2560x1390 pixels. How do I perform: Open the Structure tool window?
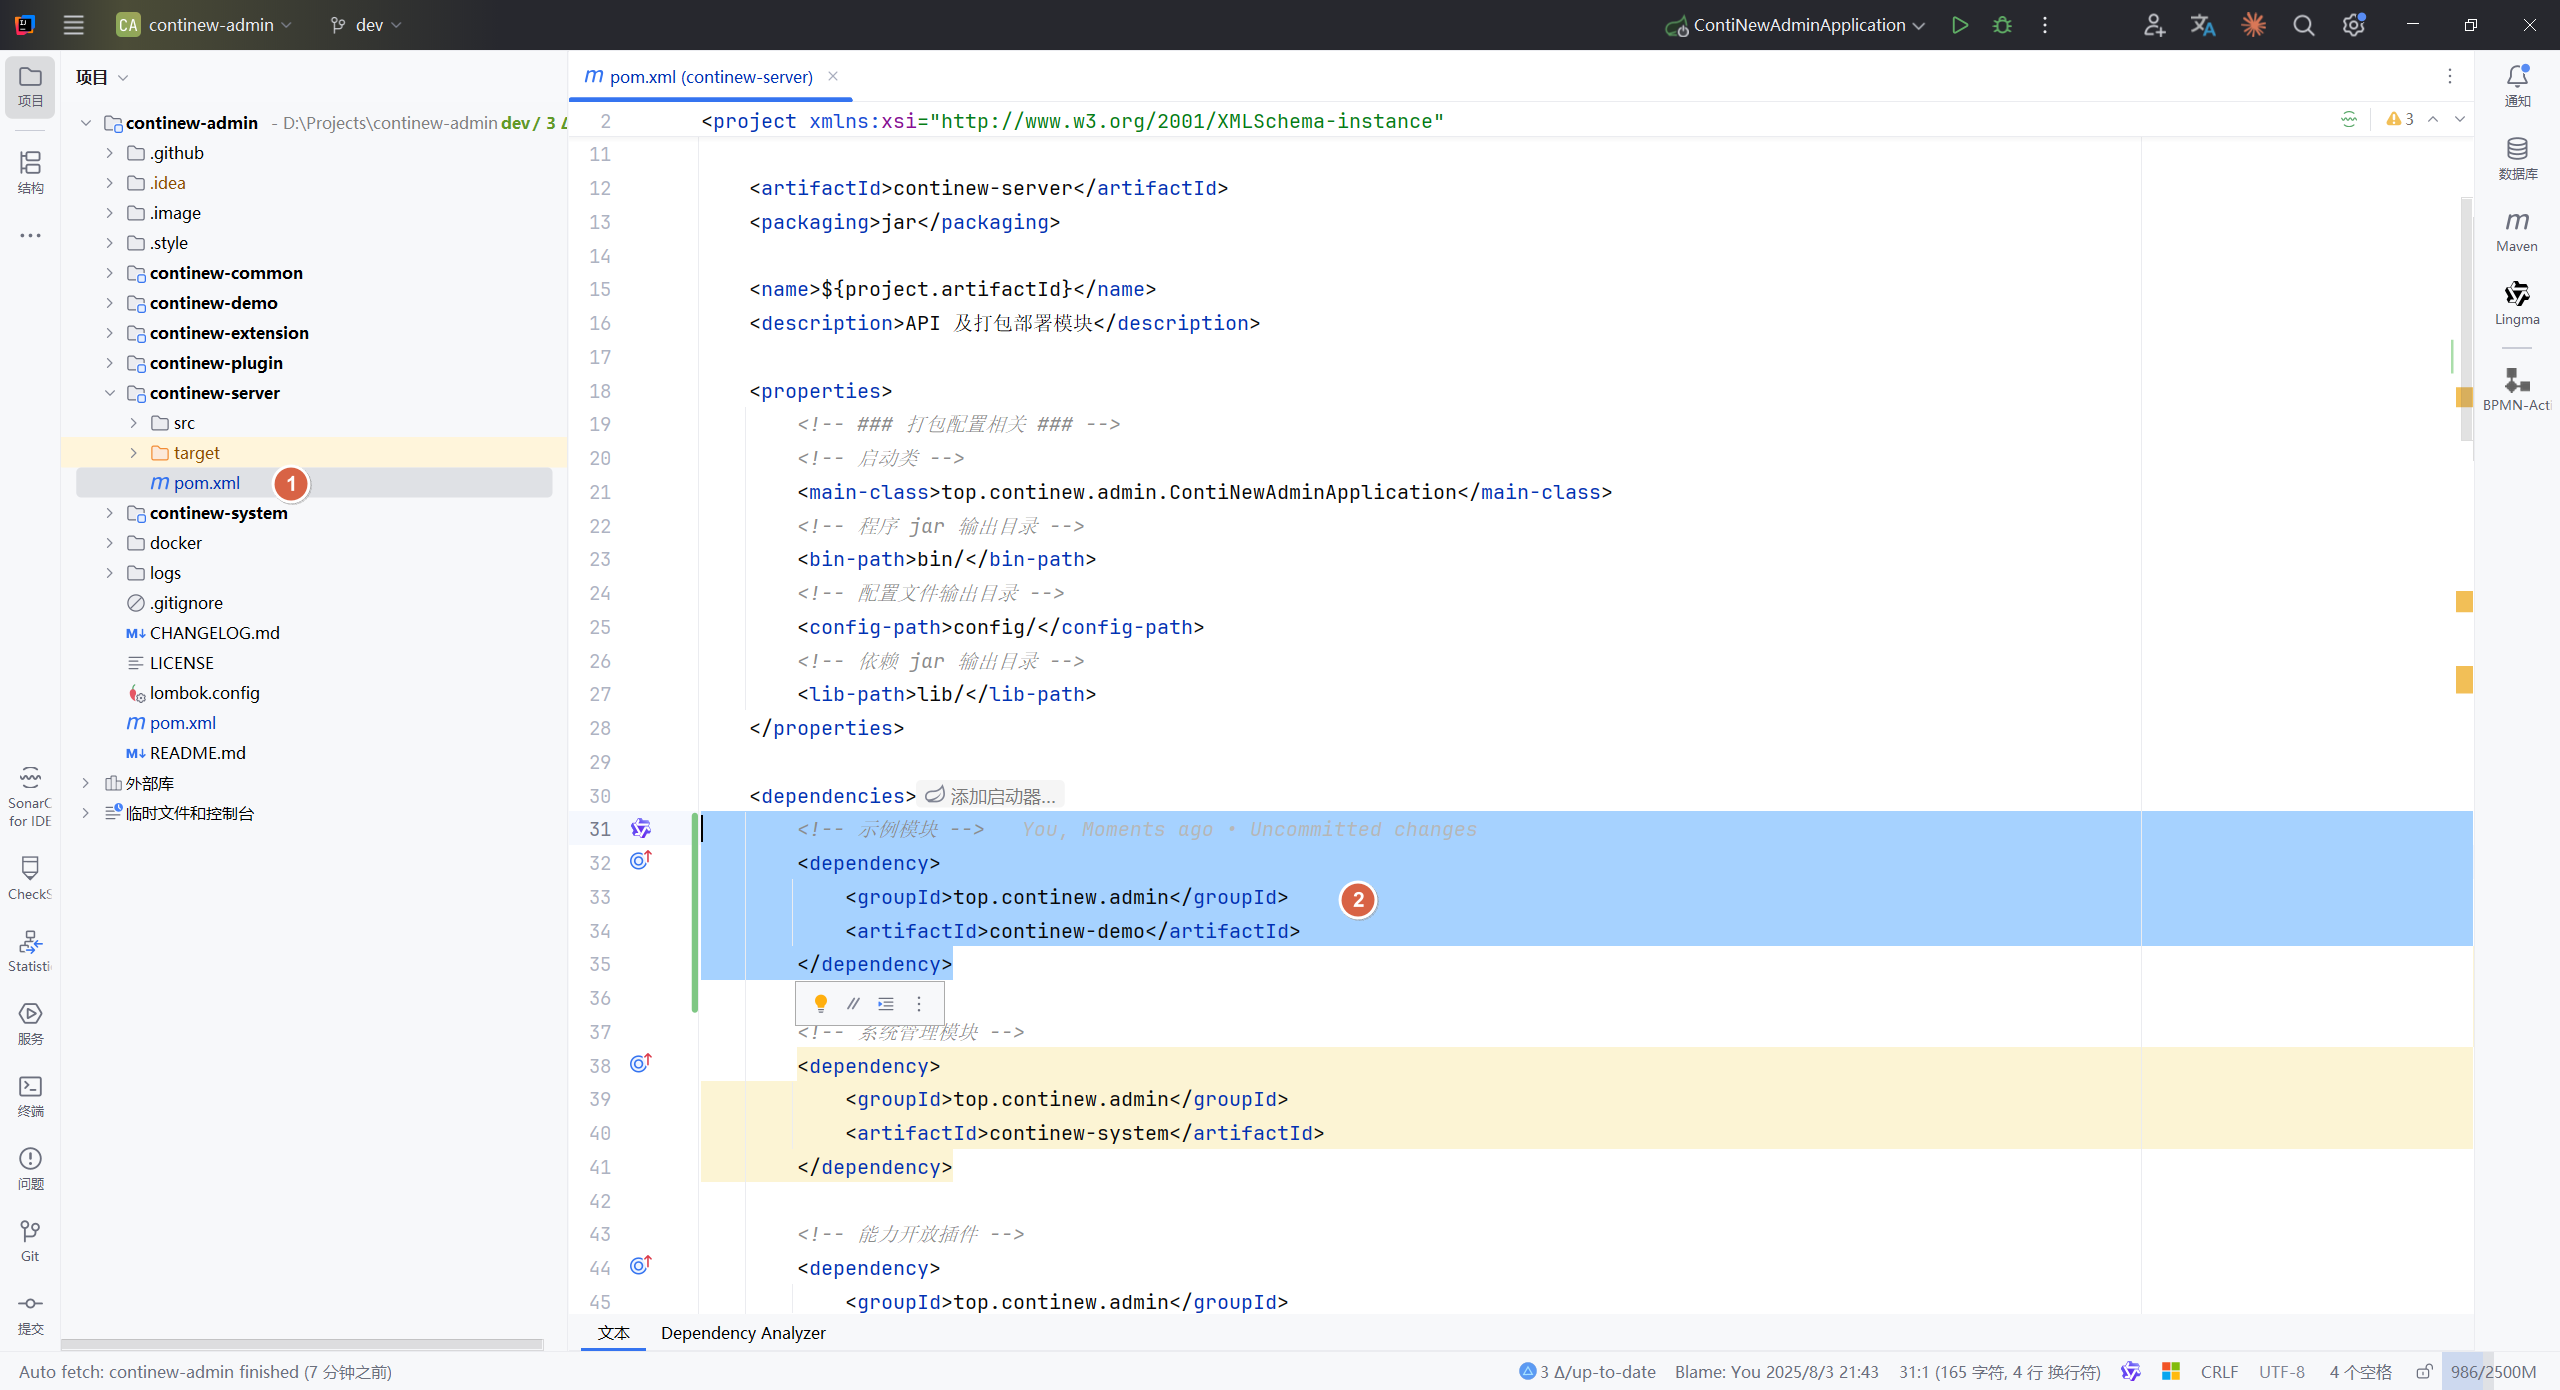point(30,172)
